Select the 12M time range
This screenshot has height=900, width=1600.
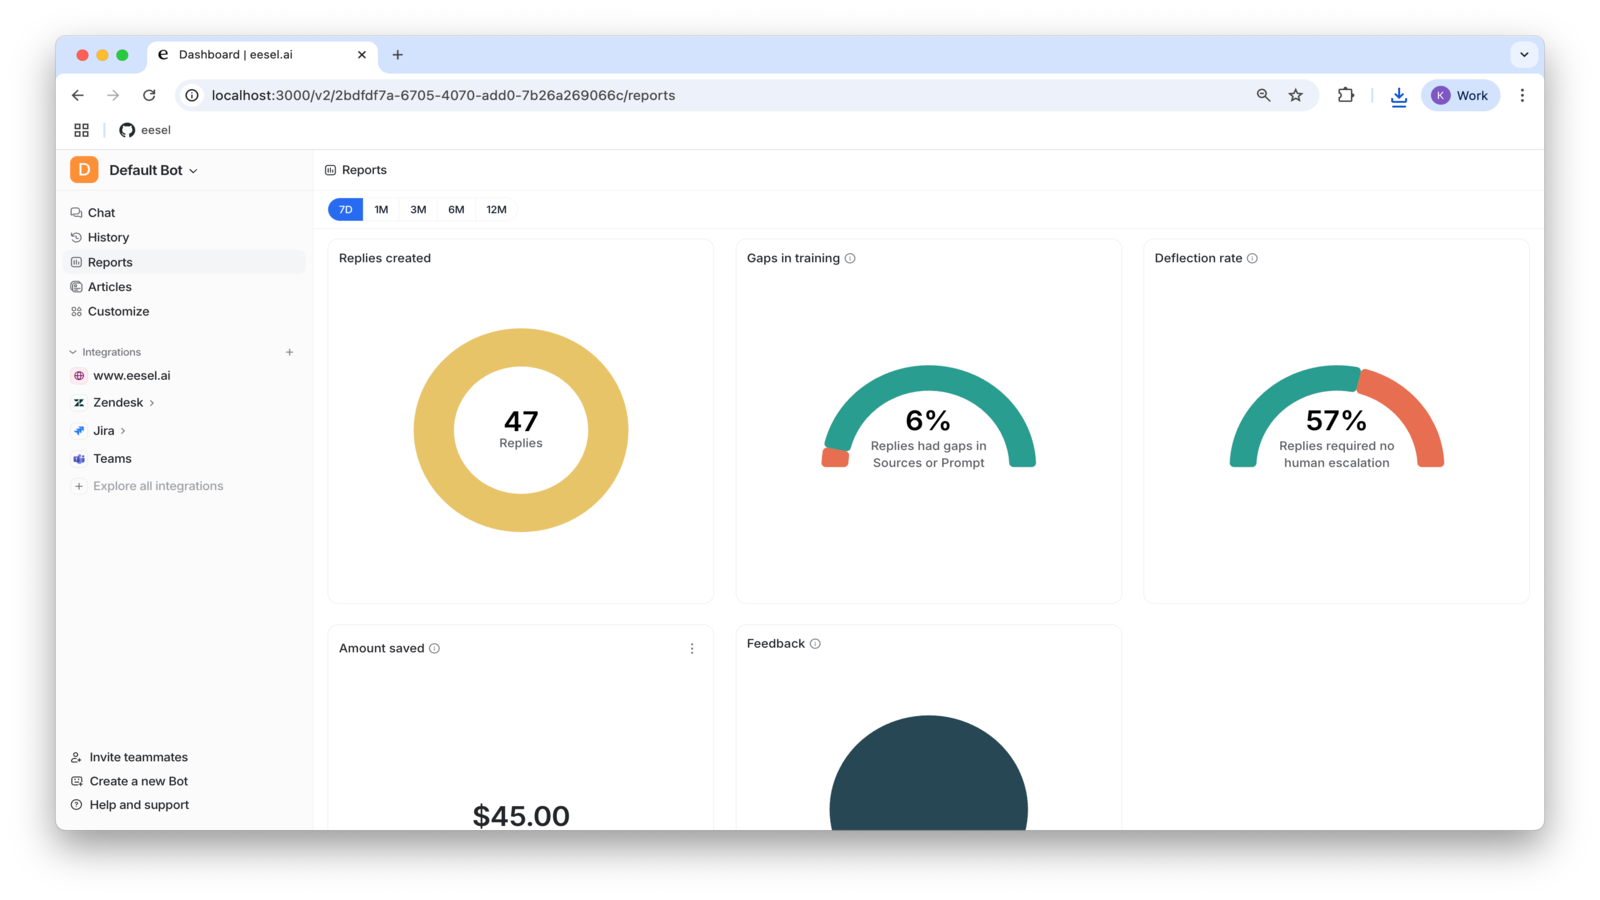(x=496, y=209)
